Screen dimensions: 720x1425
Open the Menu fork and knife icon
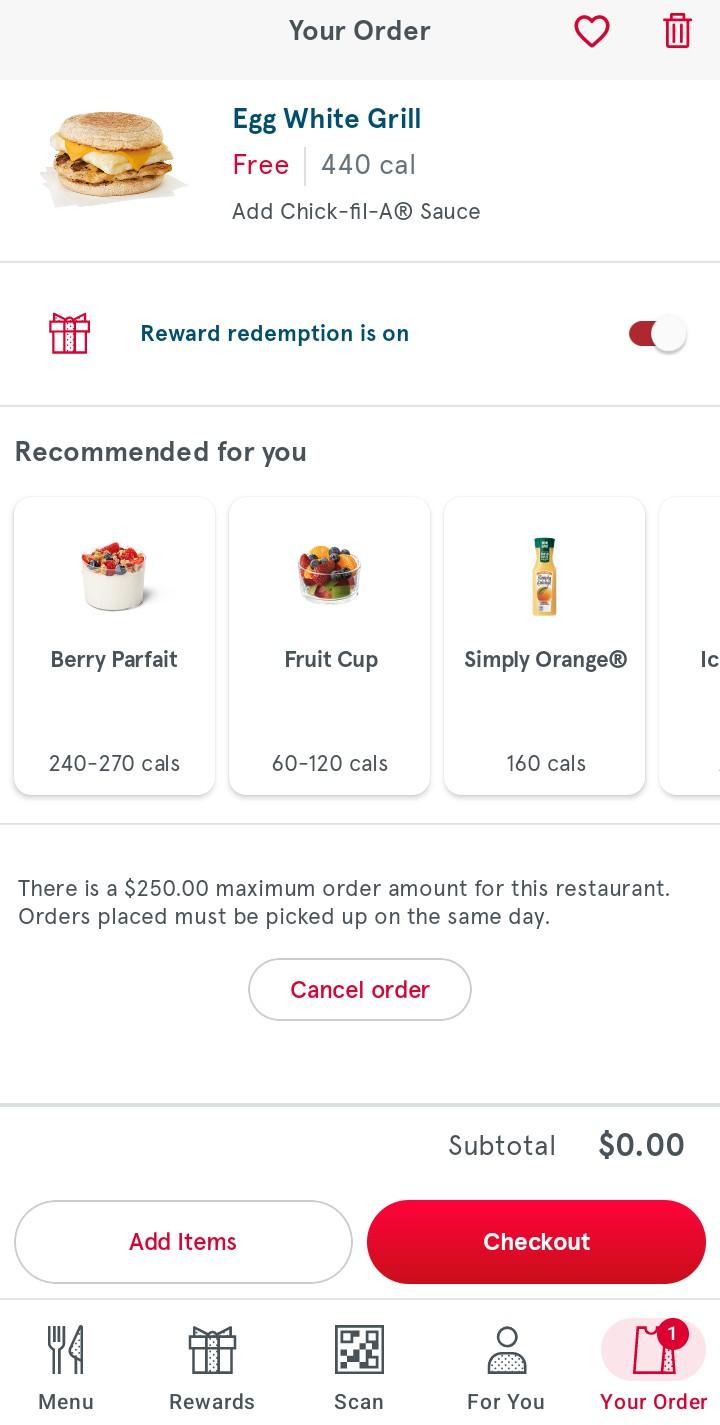(66, 1349)
